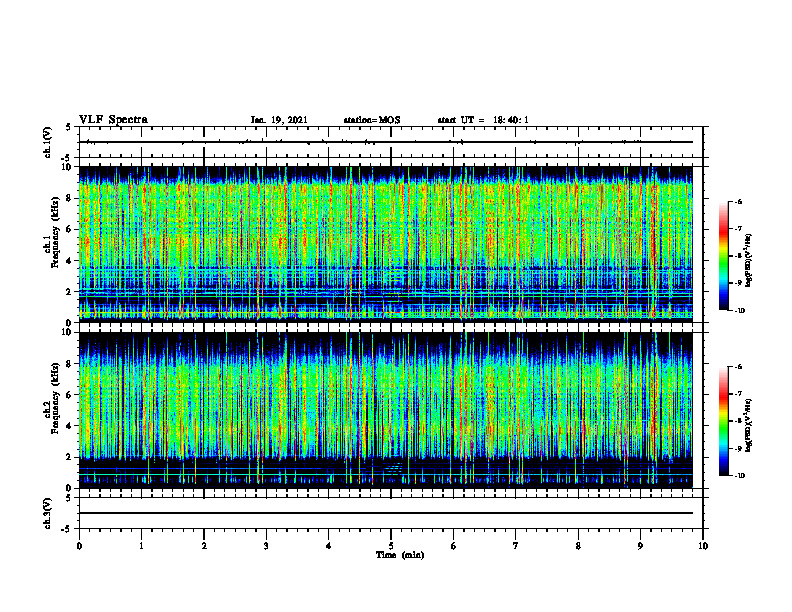Click the ch.2 colorbar "-10" tick label
Image resolution: width=792 pixels, height=612 pixels.
739,476
